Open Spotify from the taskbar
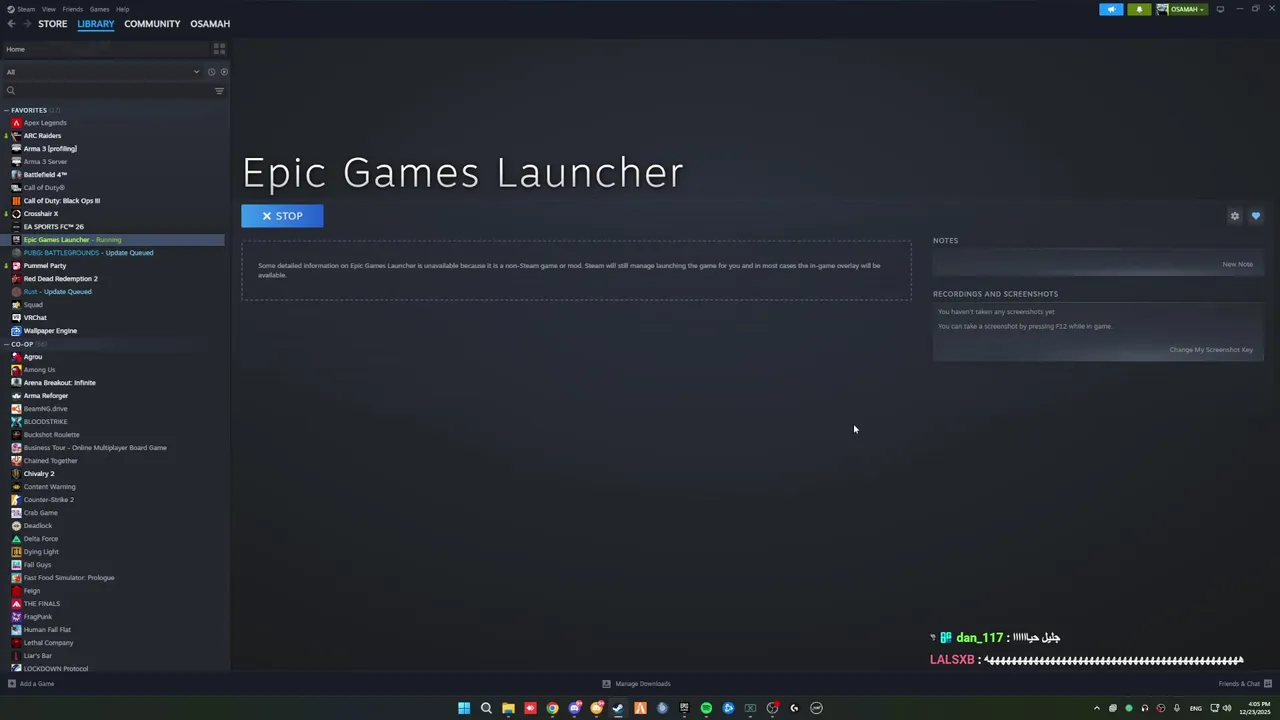1280x720 pixels. point(706,708)
